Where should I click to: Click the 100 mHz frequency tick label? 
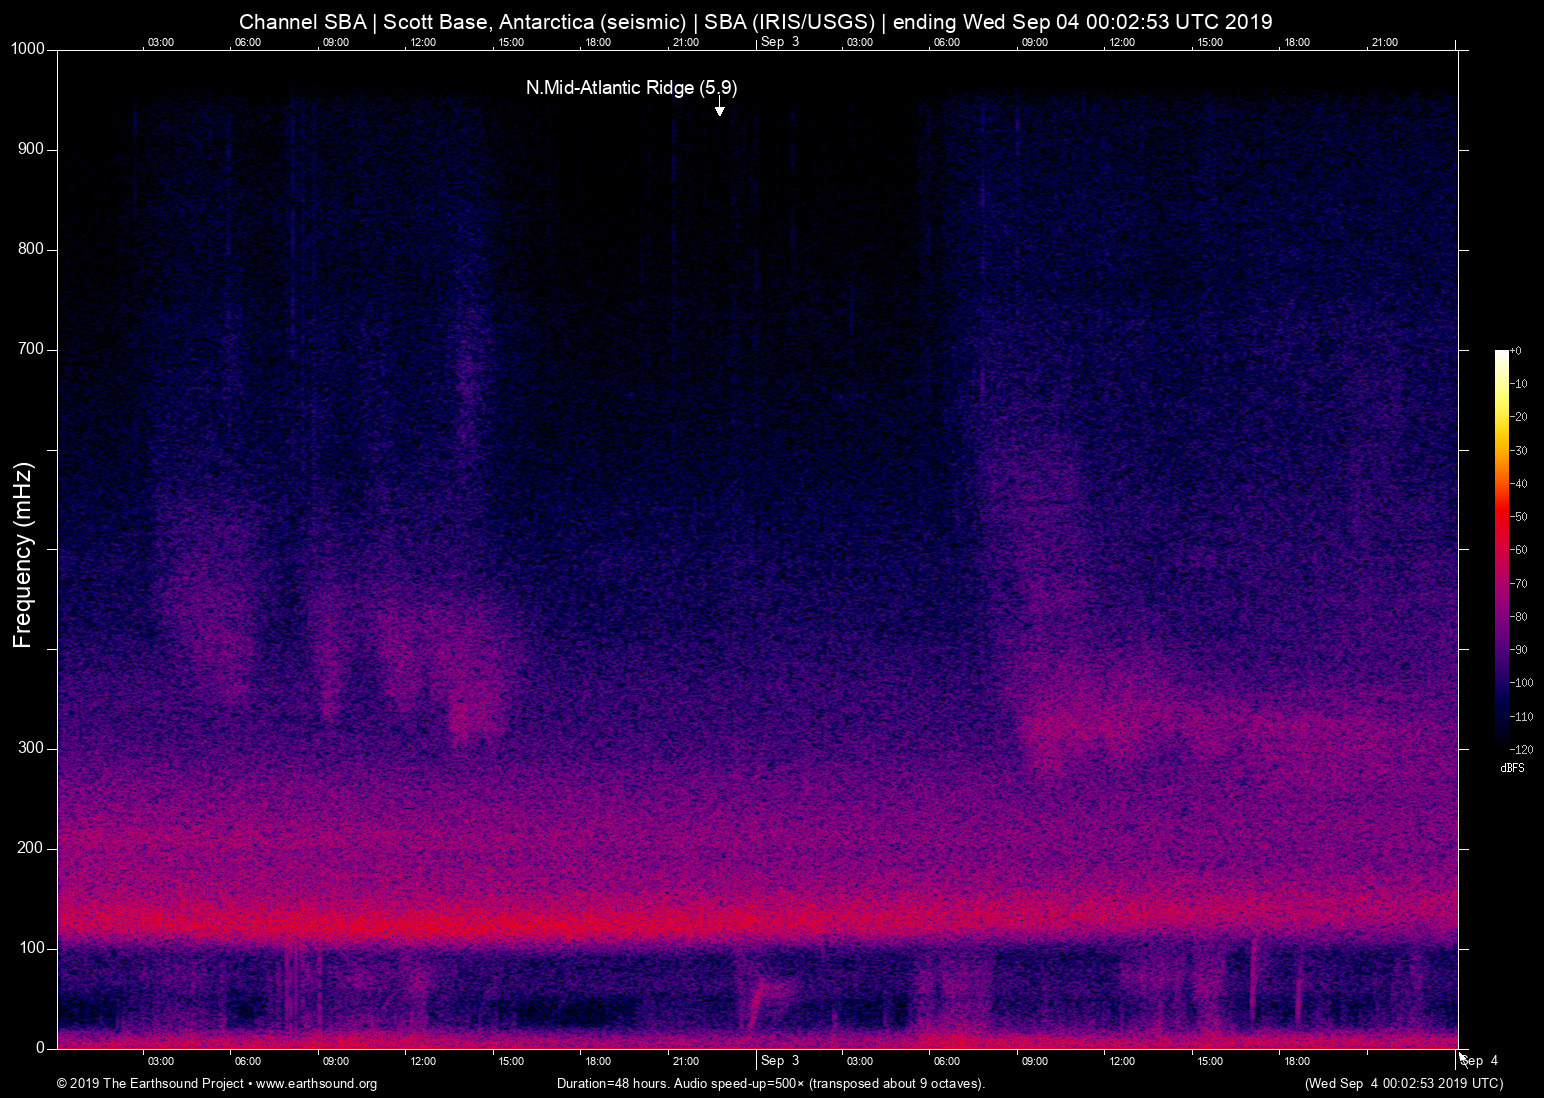(x=31, y=948)
